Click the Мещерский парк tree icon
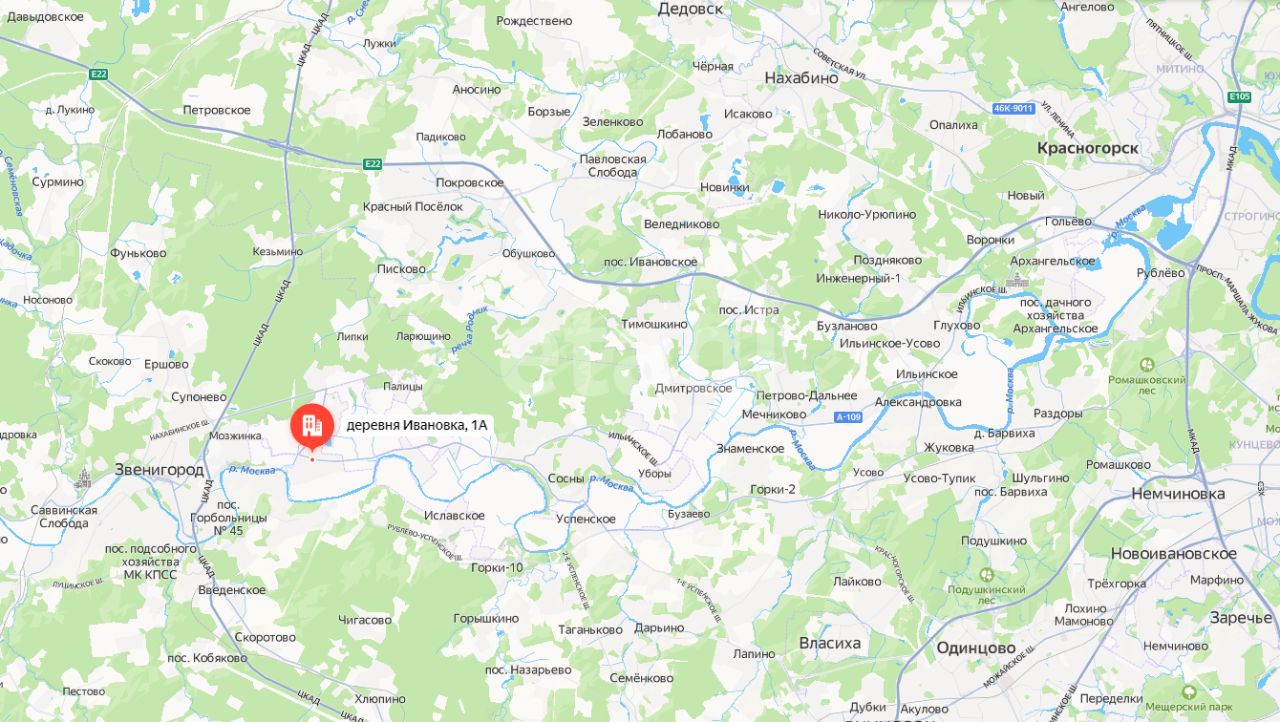The height and width of the screenshot is (722, 1280). tap(1188, 691)
